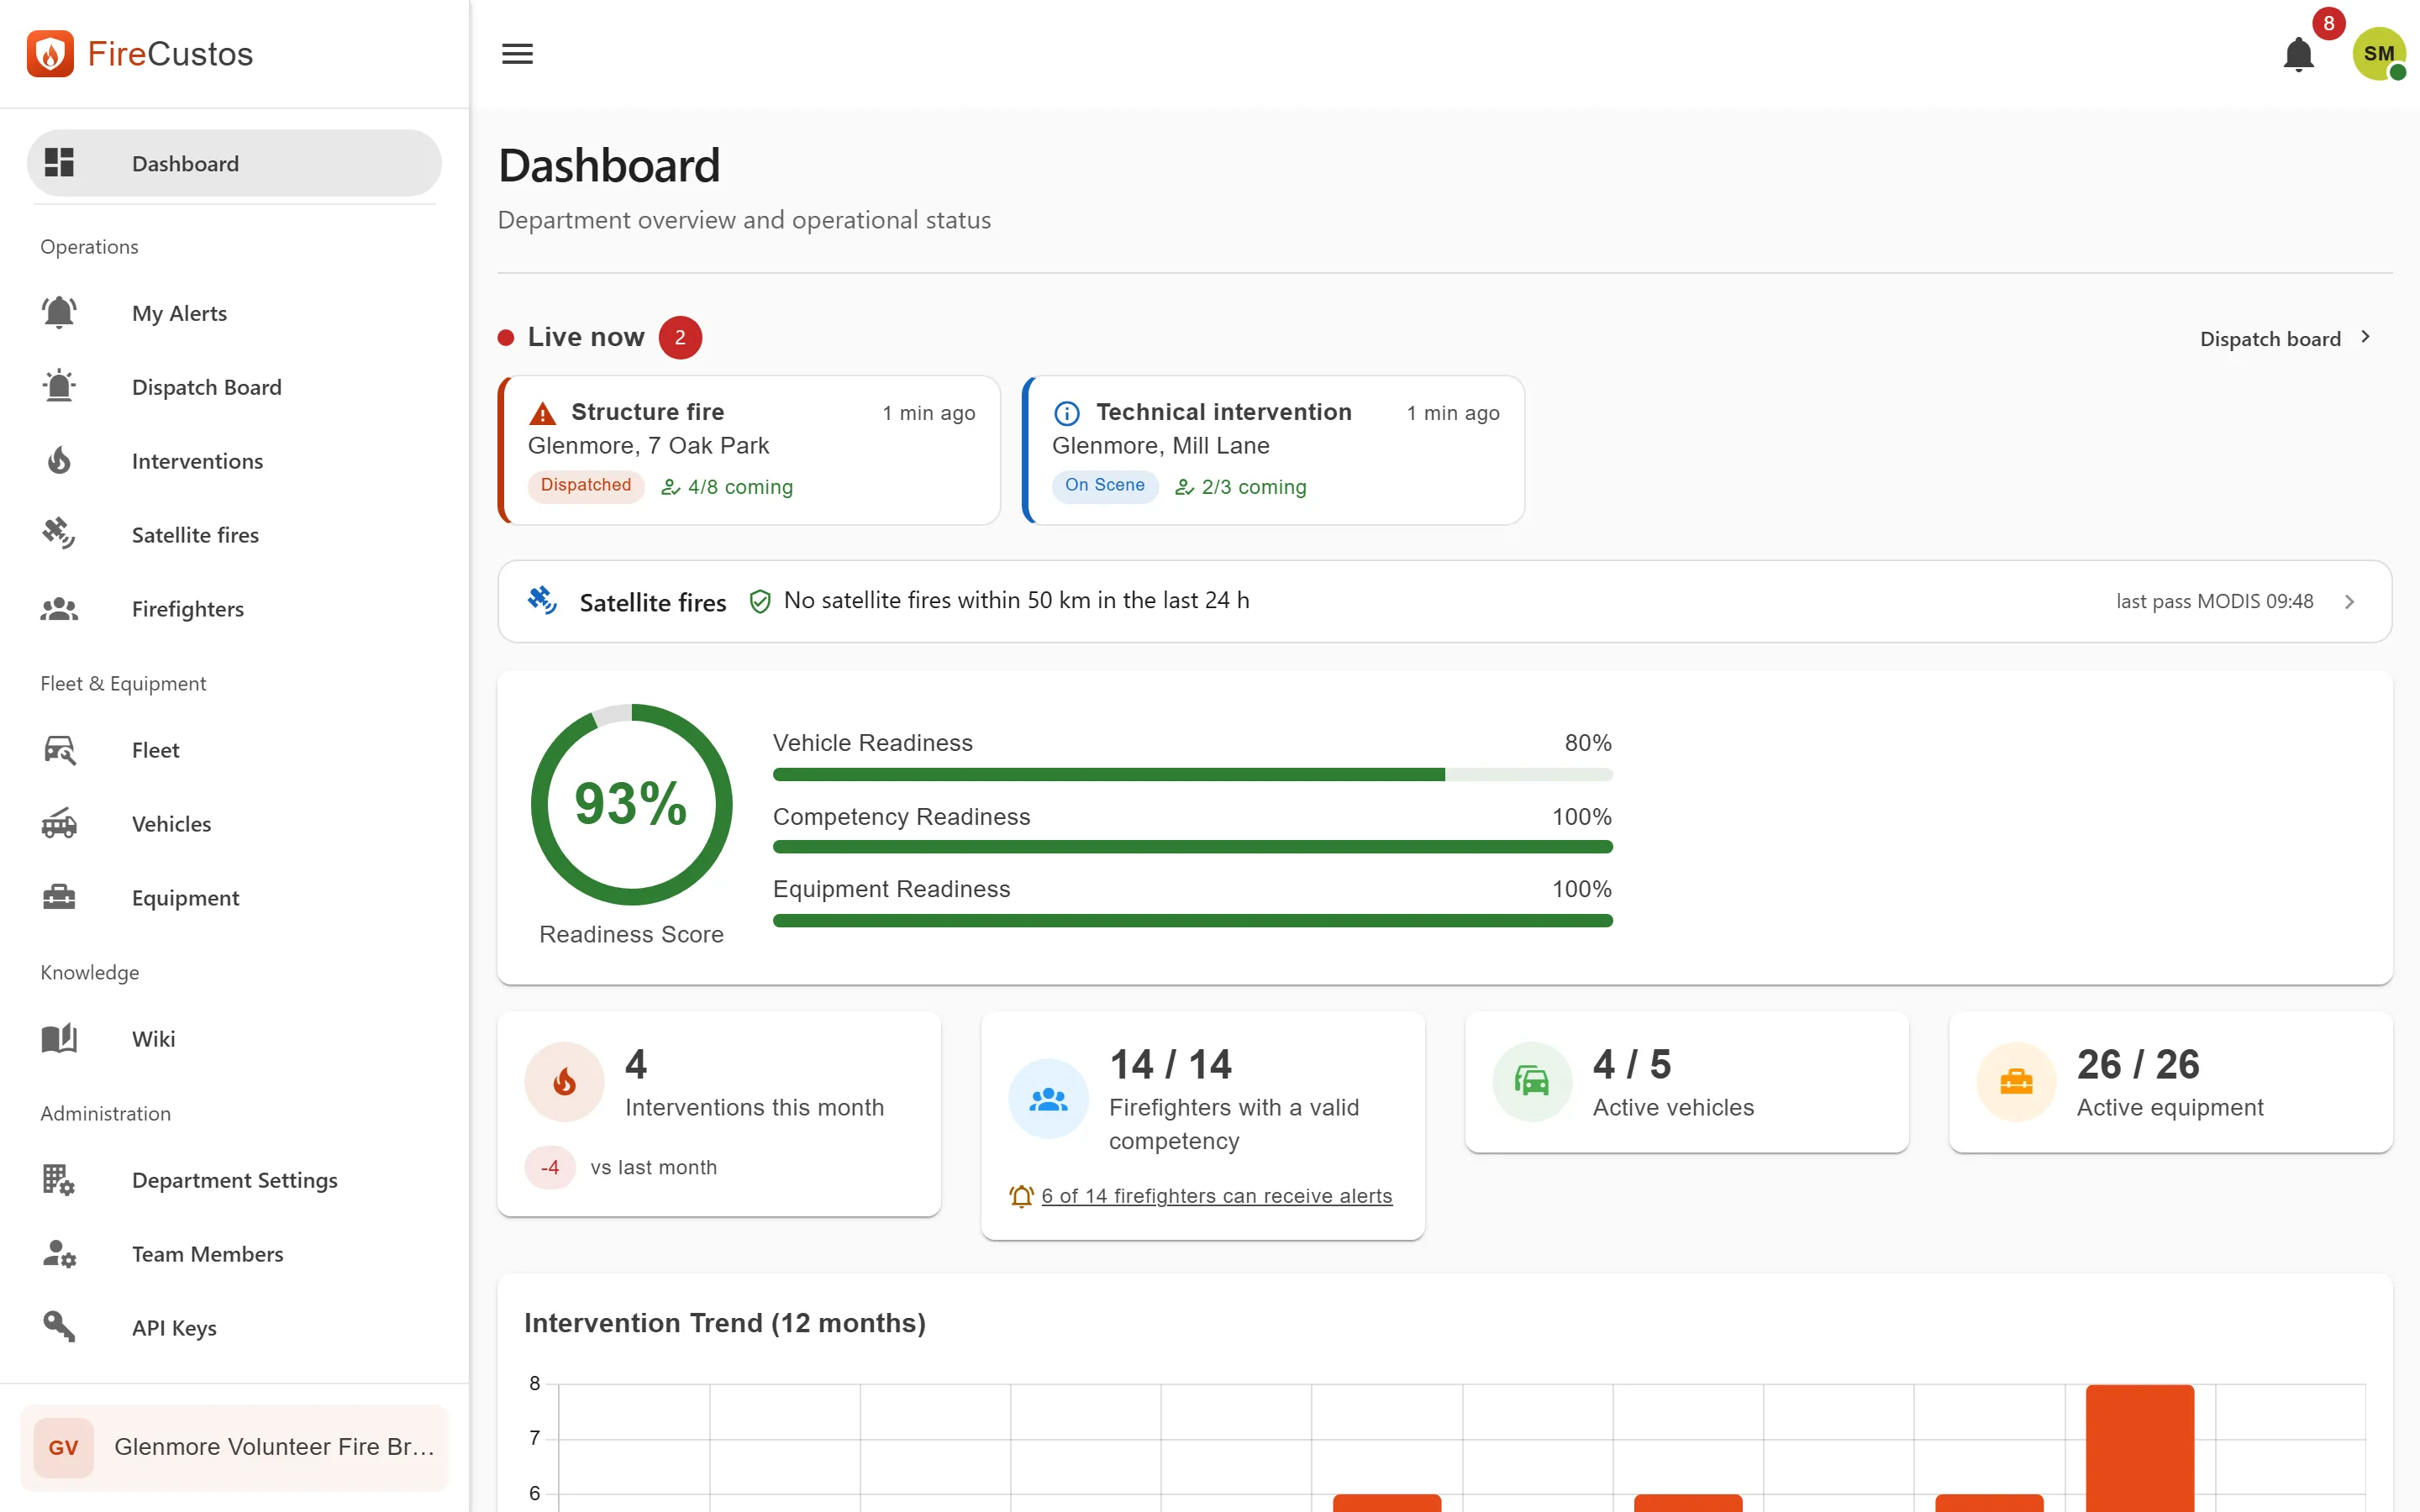Select Interventions in sidebar
The width and height of the screenshot is (2420, 1512).
(x=234, y=461)
